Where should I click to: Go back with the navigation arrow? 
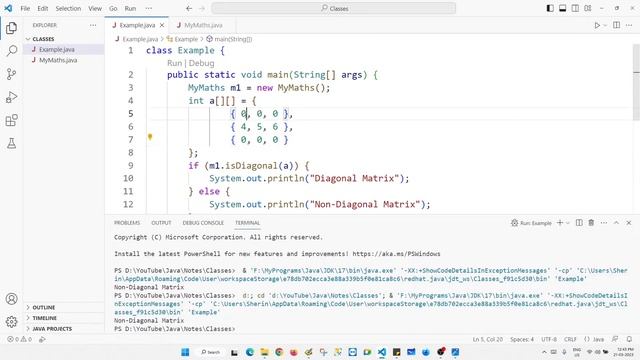(189, 8)
